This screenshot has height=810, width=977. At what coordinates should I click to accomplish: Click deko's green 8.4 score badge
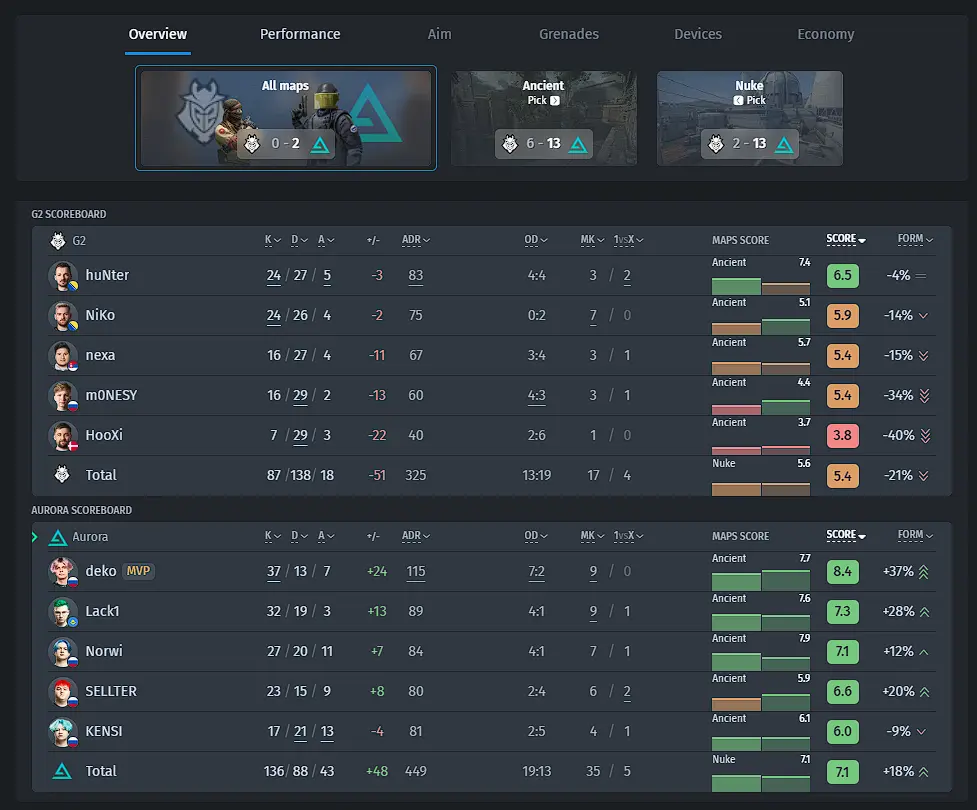point(842,572)
